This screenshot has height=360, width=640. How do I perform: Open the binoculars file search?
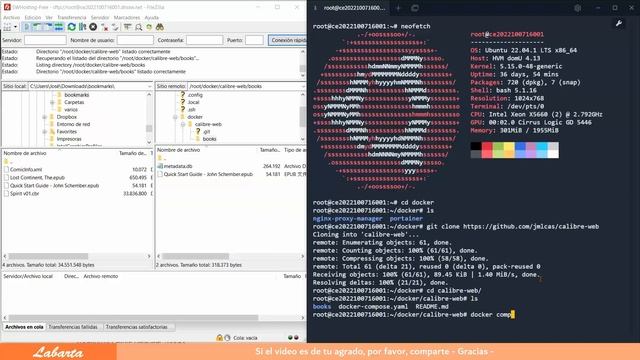[160, 27]
